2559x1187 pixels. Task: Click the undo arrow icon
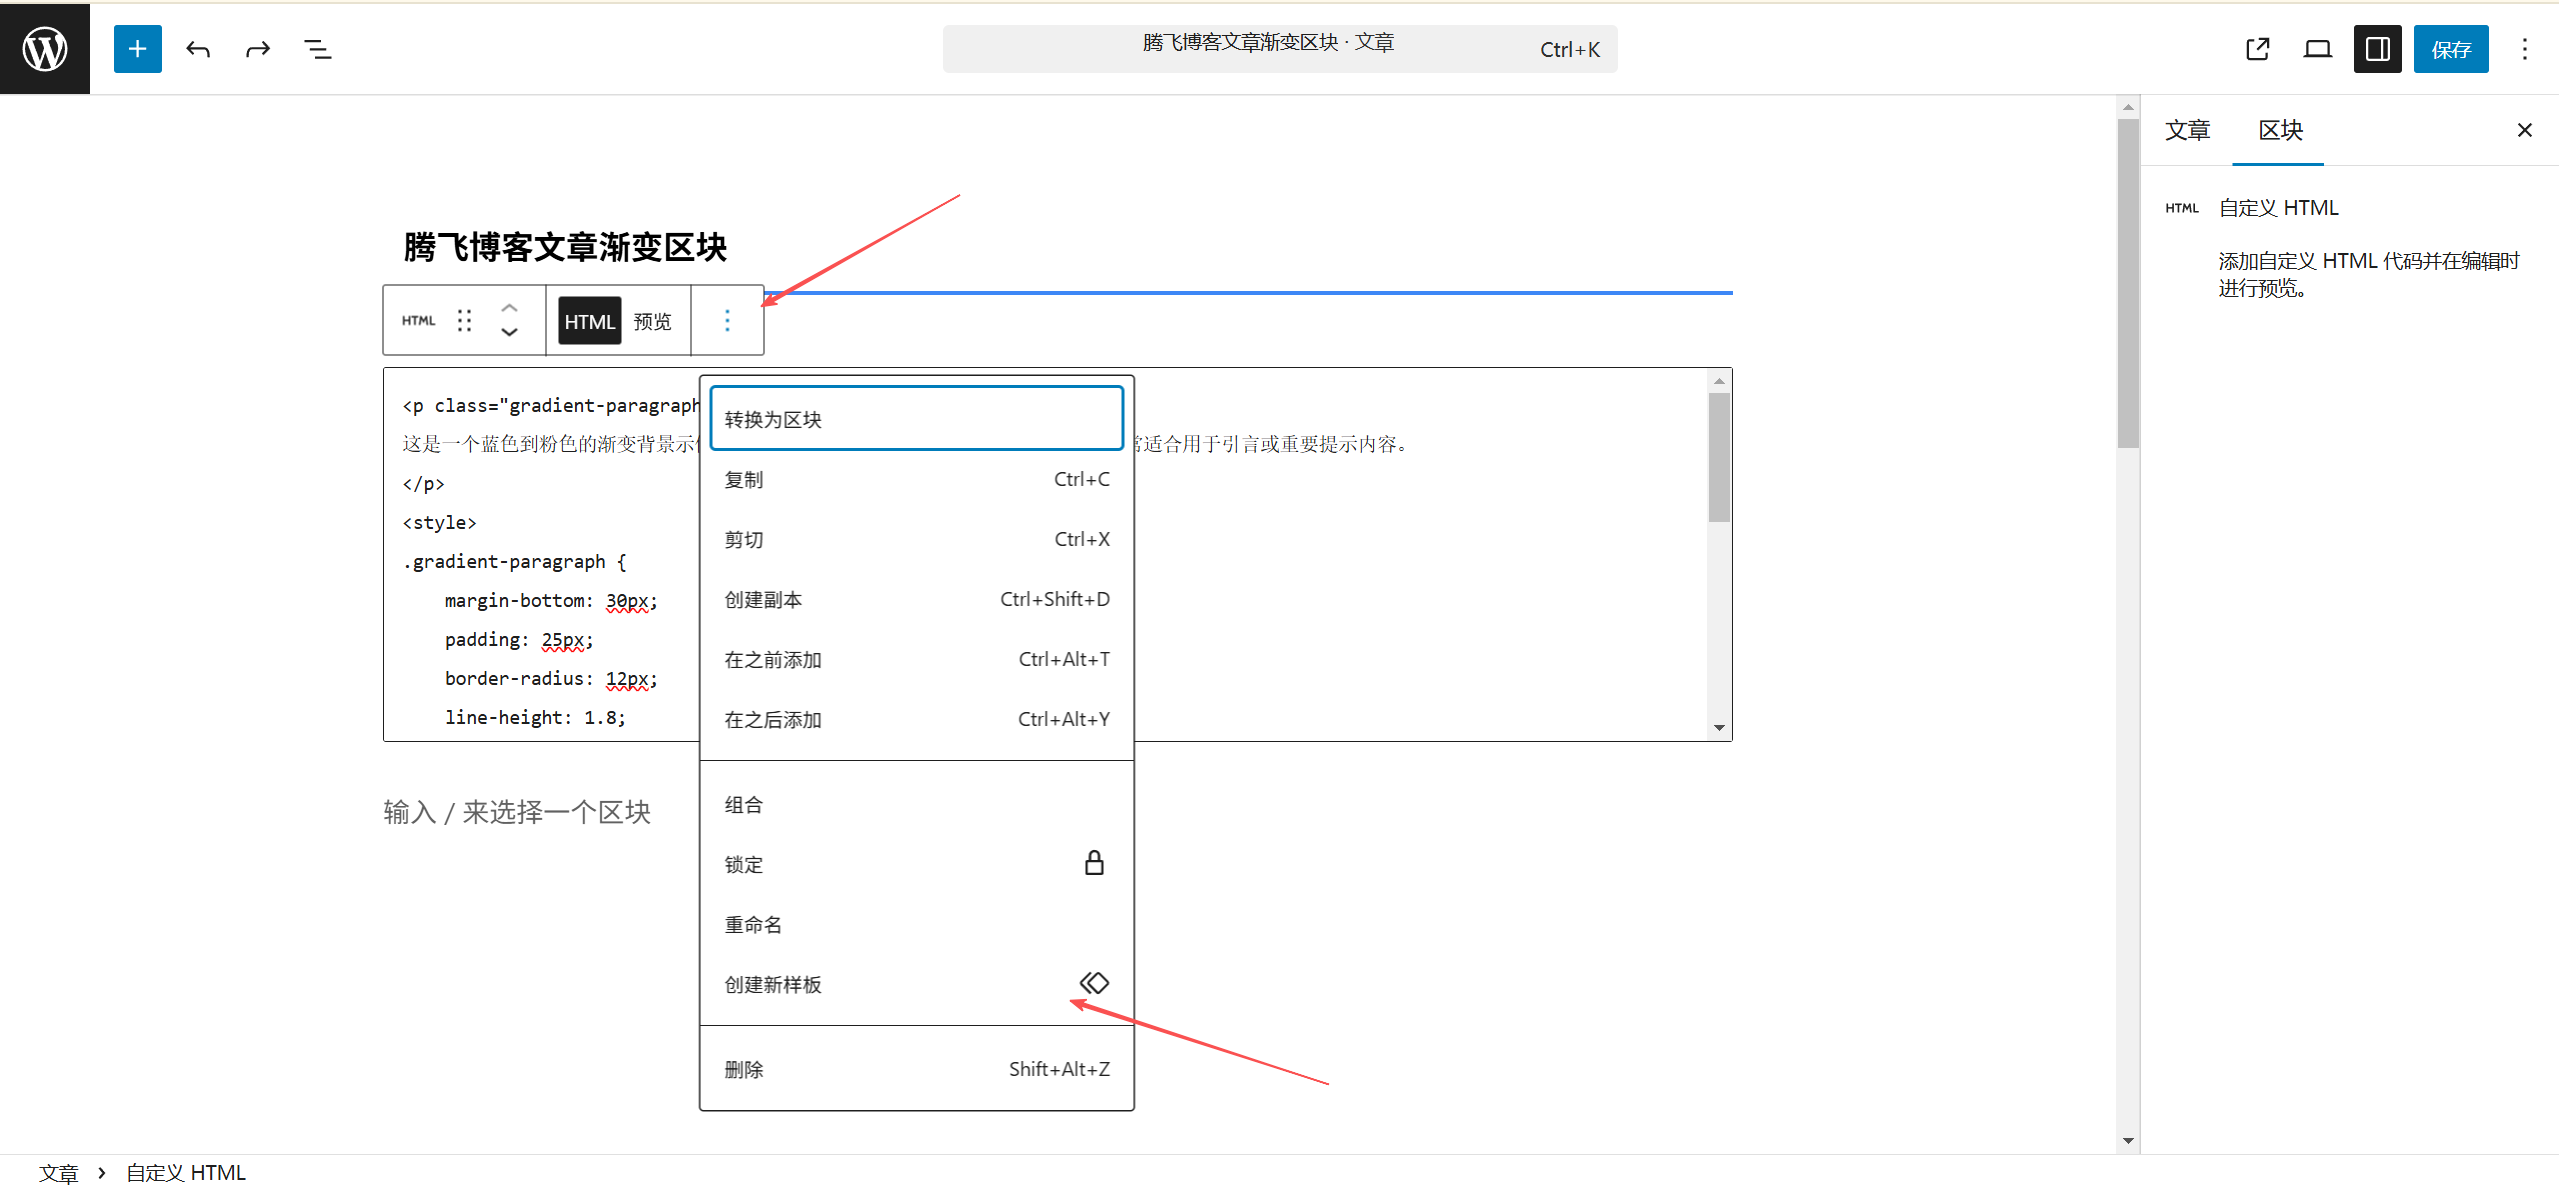point(197,48)
